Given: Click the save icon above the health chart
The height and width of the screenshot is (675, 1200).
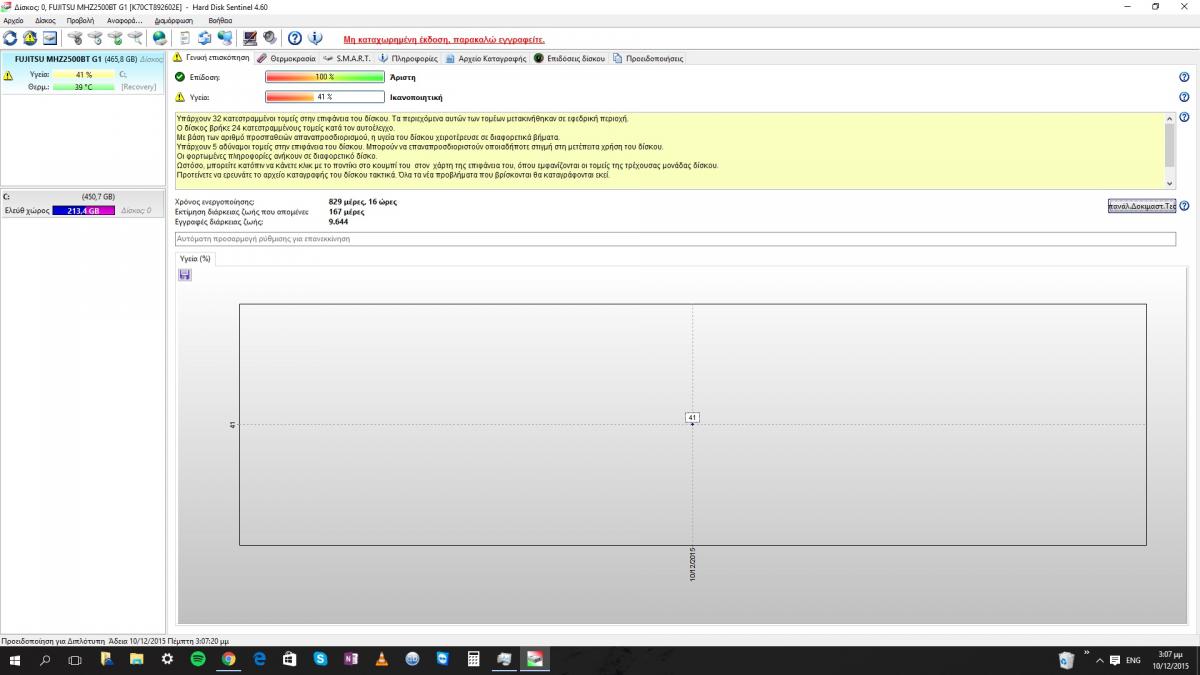Looking at the screenshot, I should [x=185, y=275].
